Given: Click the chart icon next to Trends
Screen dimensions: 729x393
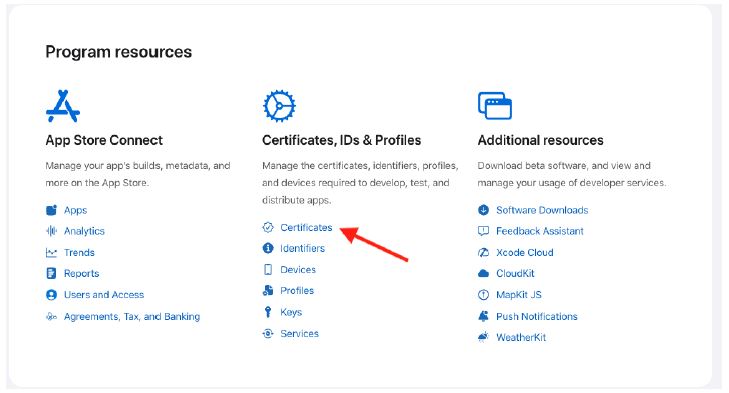Looking at the screenshot, I should (x=51, y=253).
